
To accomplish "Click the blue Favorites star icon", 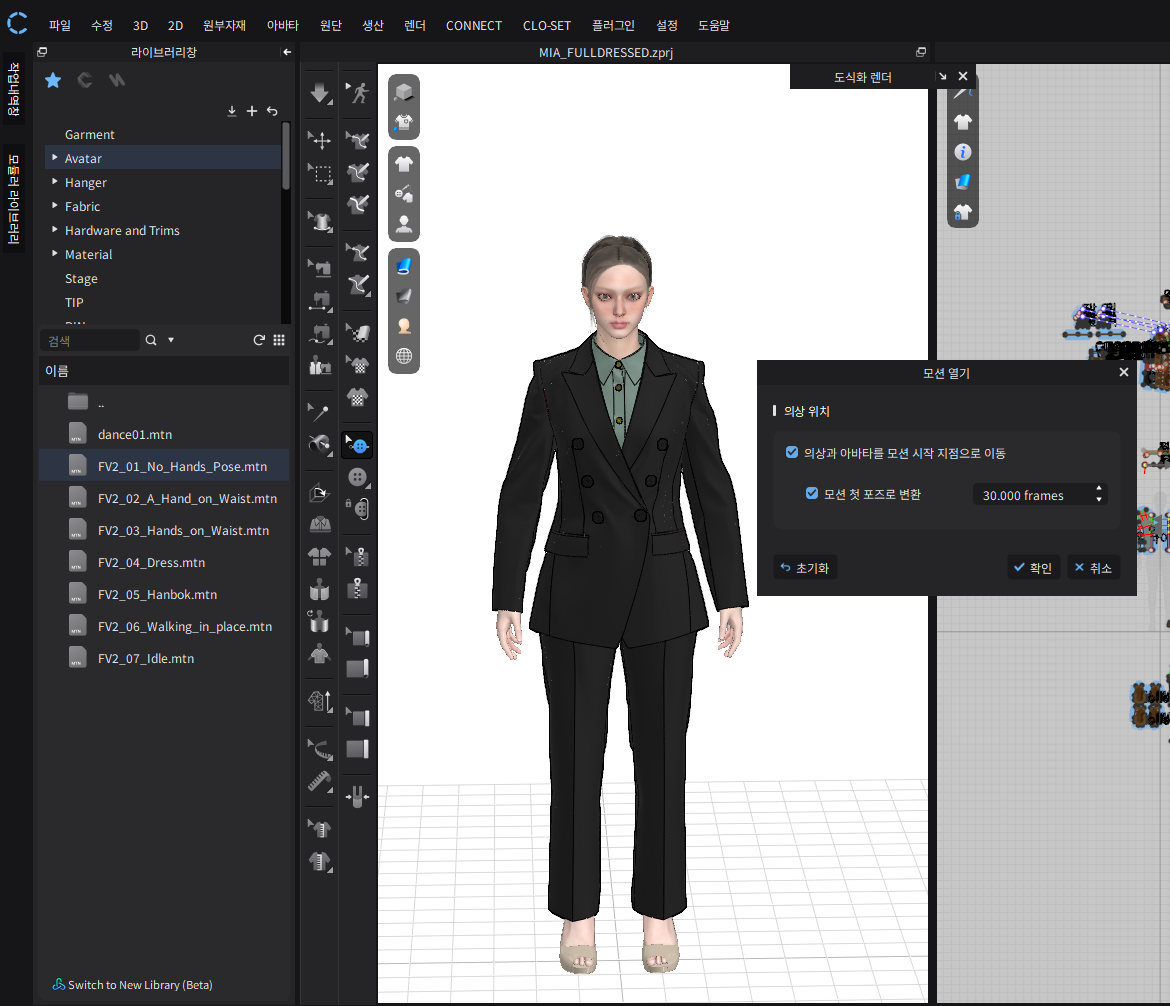I will pyautogui.click(x=54, y=81).
